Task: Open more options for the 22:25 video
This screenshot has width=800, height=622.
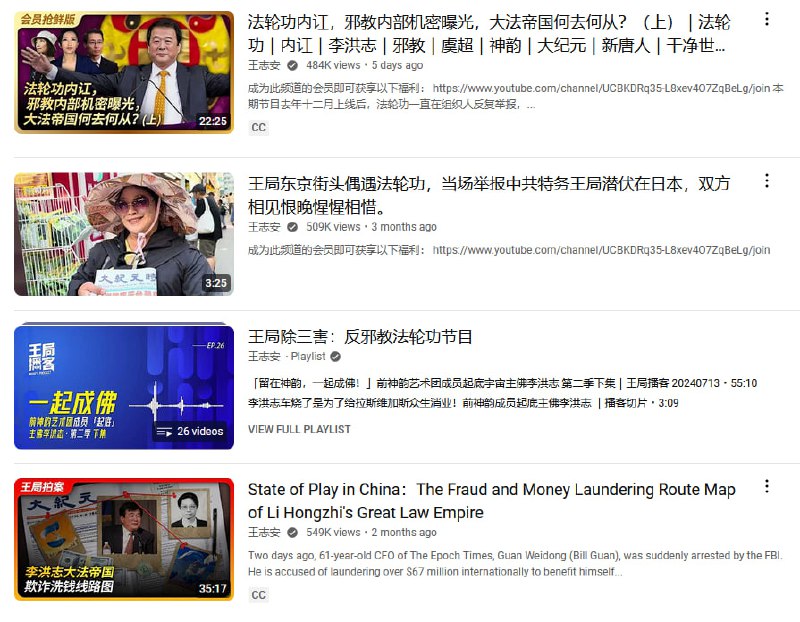Action: (766, 19)
